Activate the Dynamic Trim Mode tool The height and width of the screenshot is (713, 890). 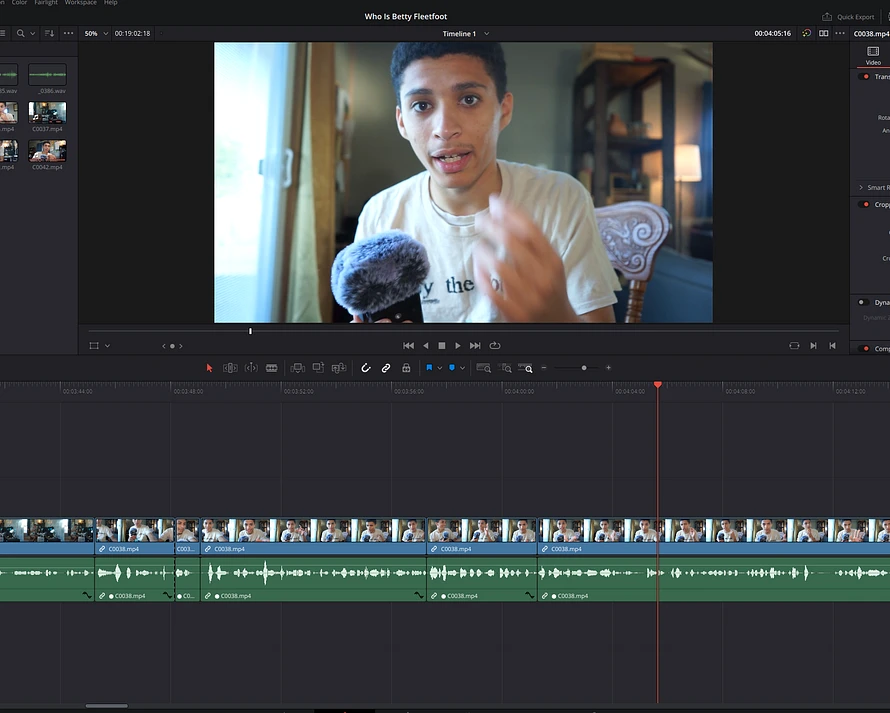tap(251, 368)
